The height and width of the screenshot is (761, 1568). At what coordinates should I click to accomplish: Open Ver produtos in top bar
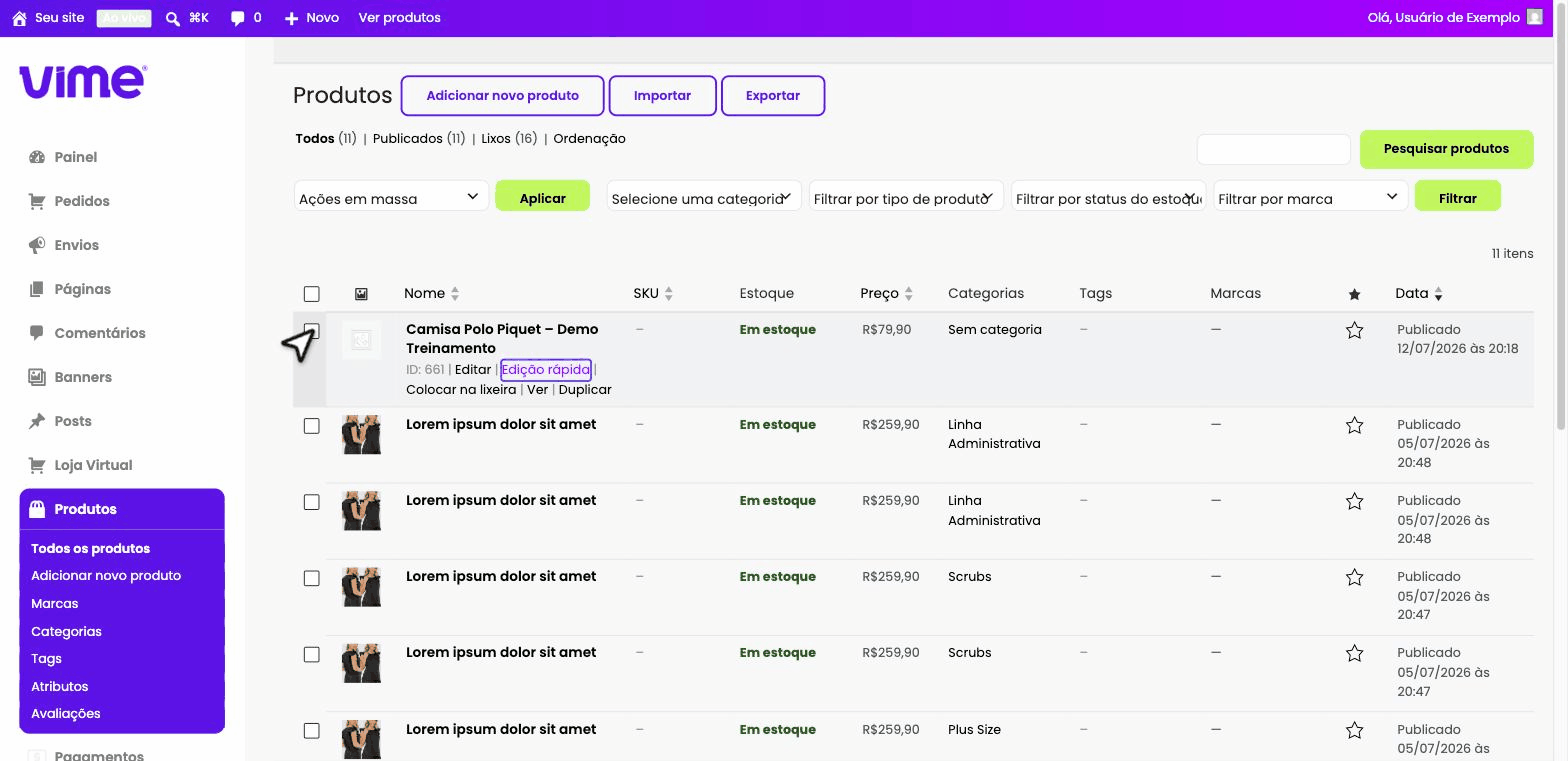pos(399,18)
